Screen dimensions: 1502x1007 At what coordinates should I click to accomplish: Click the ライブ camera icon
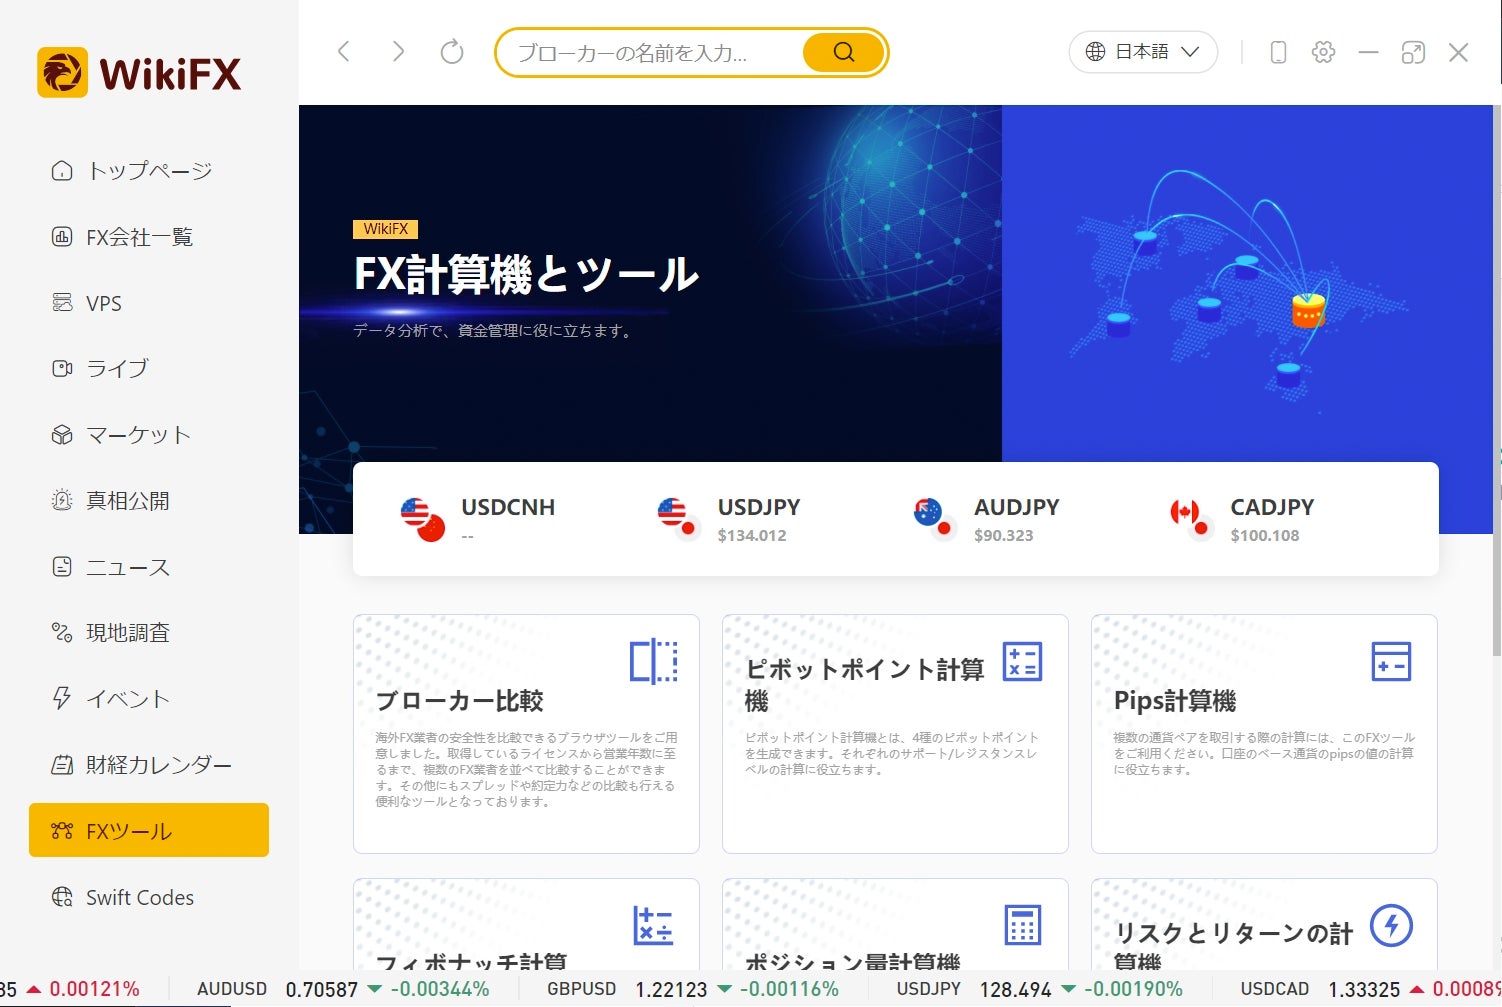tap(62, 369)
